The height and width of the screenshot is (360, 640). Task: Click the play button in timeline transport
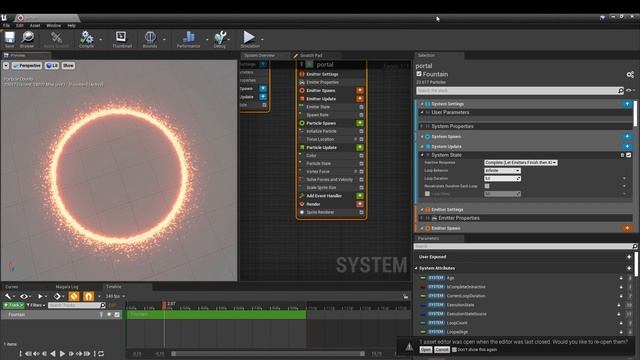(x=62, y=353)
